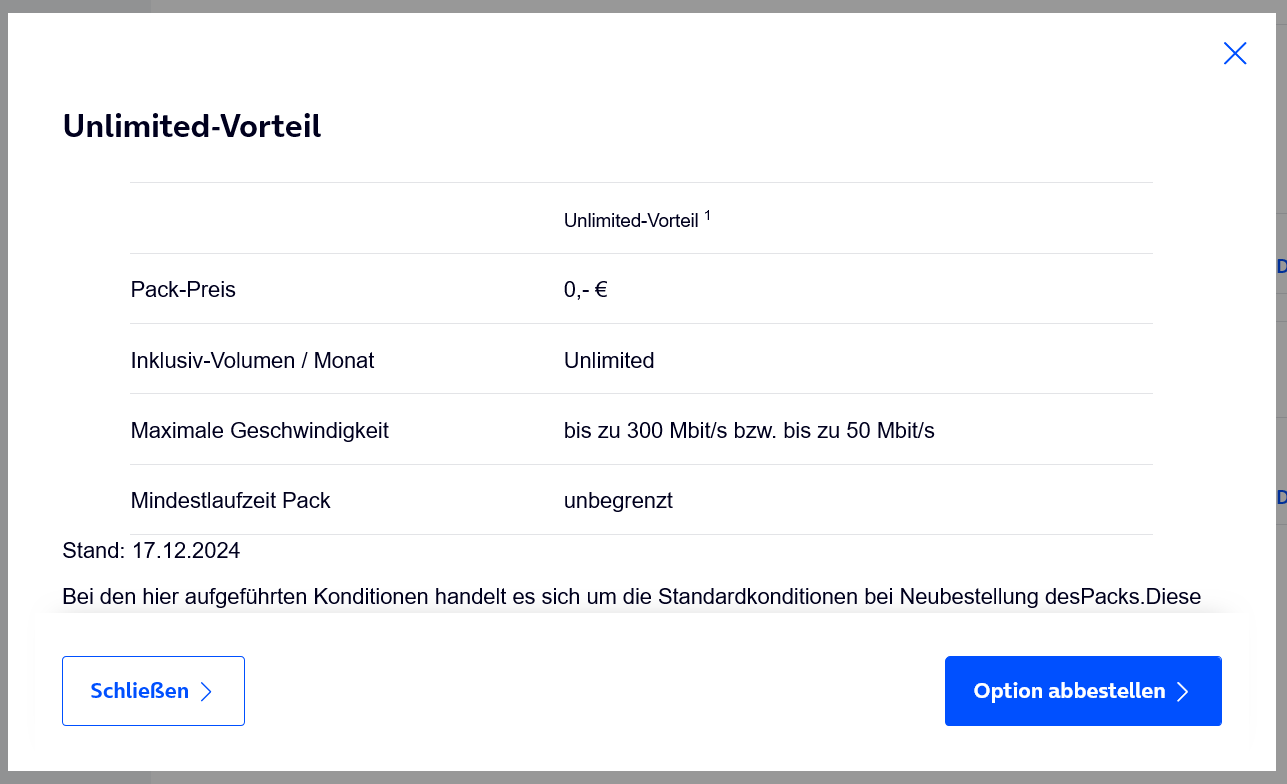
Task: Click the Stand: 17.12.2024 text
Action: [x=151, y=550]
